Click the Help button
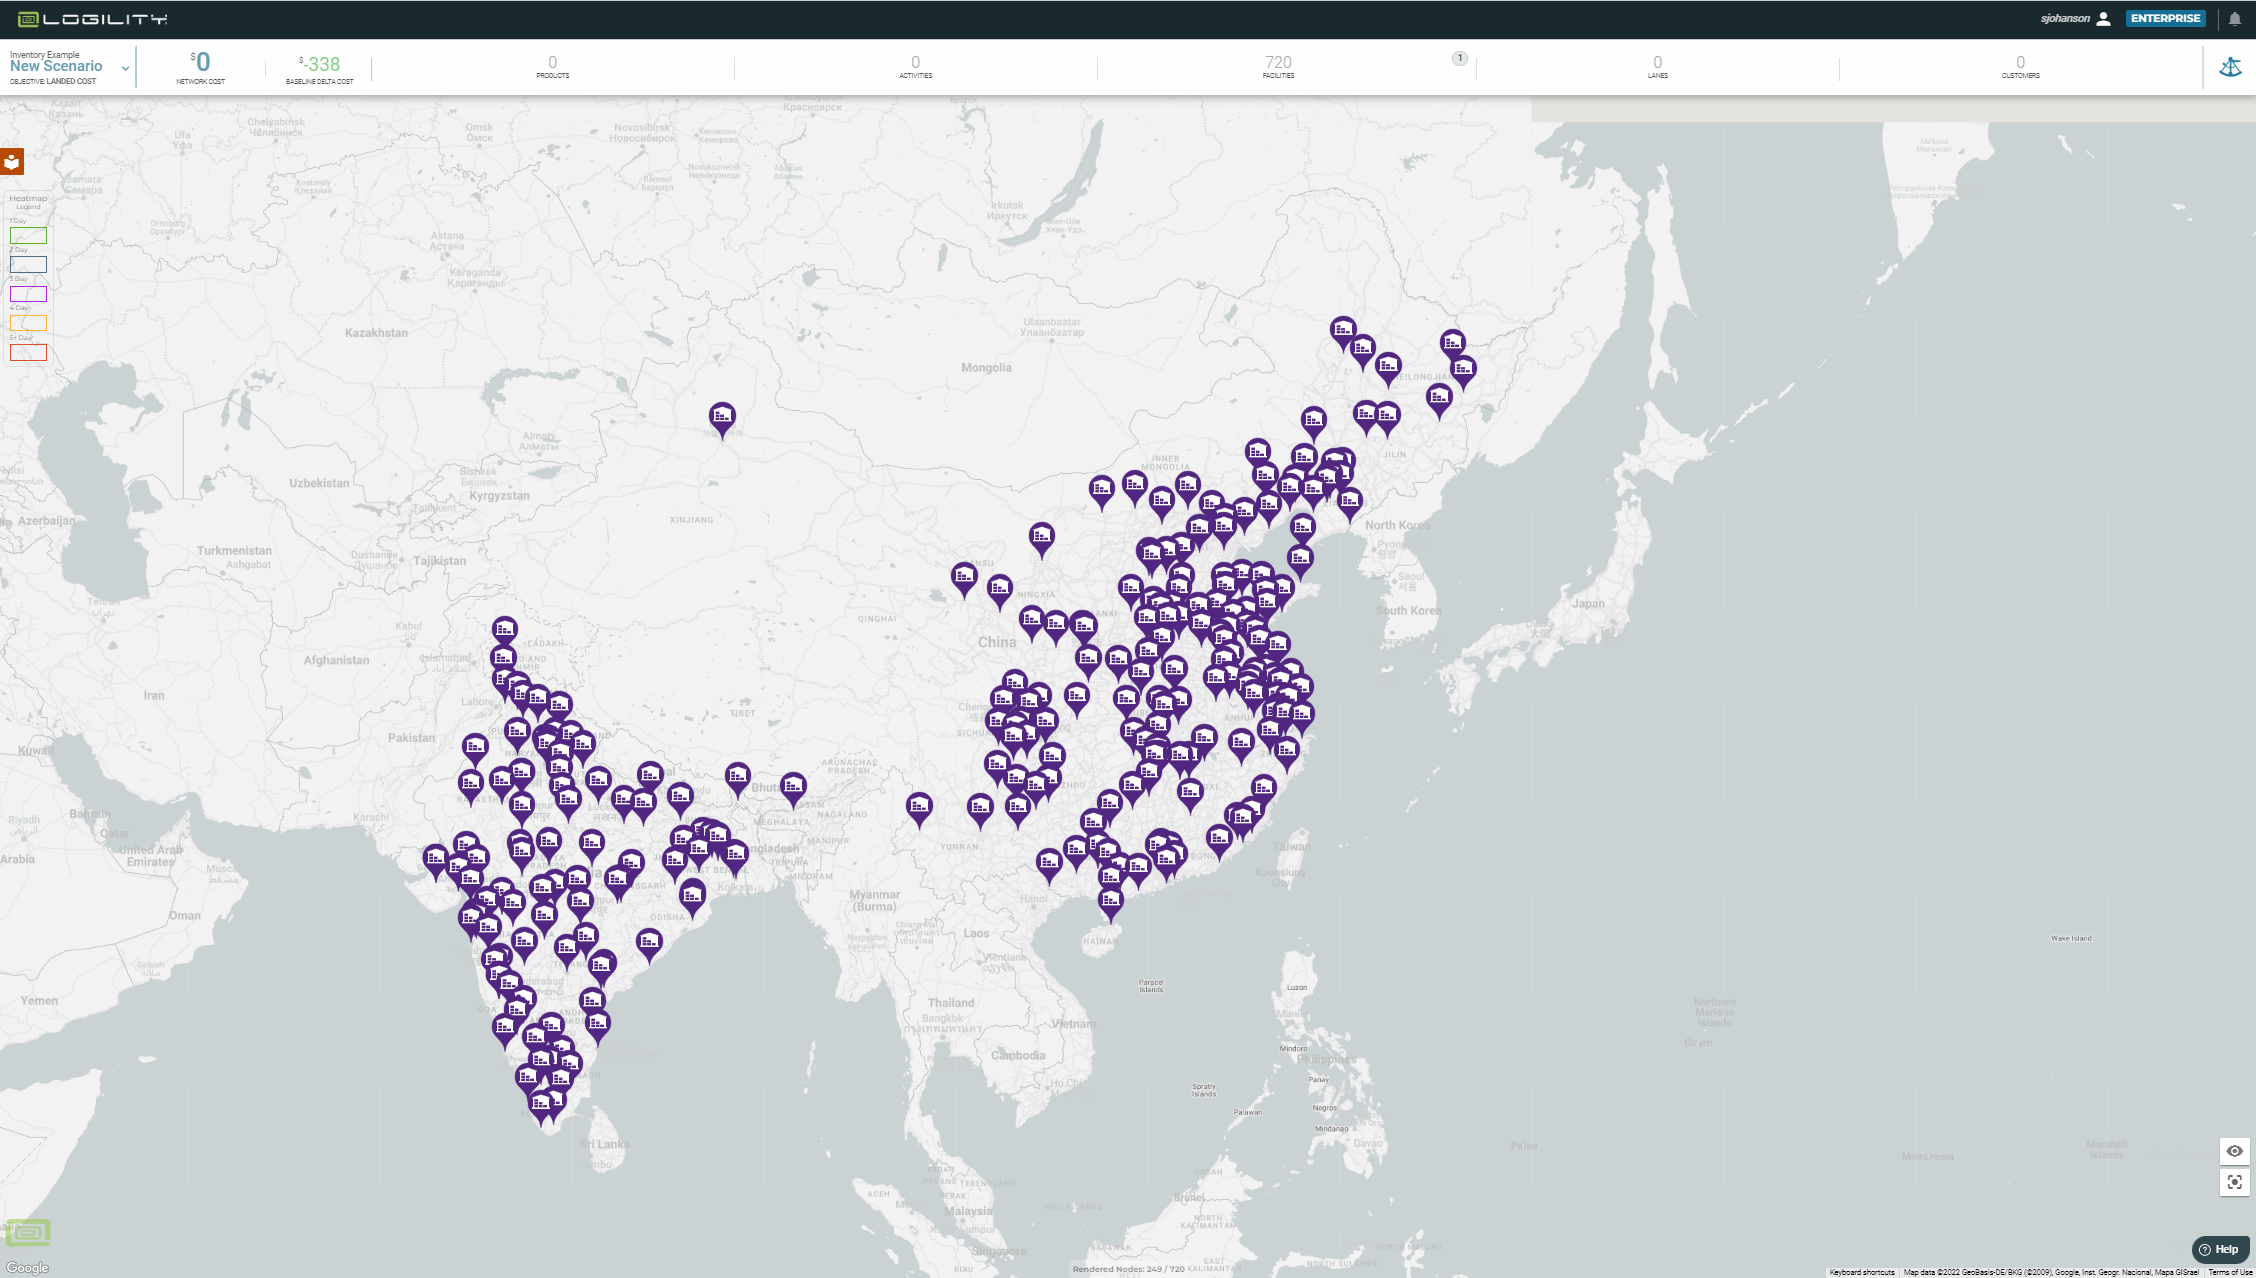Image resolution: width=2256 pixels, height=1278 pixels. pyautogui.click(x=2220, y=1249)
